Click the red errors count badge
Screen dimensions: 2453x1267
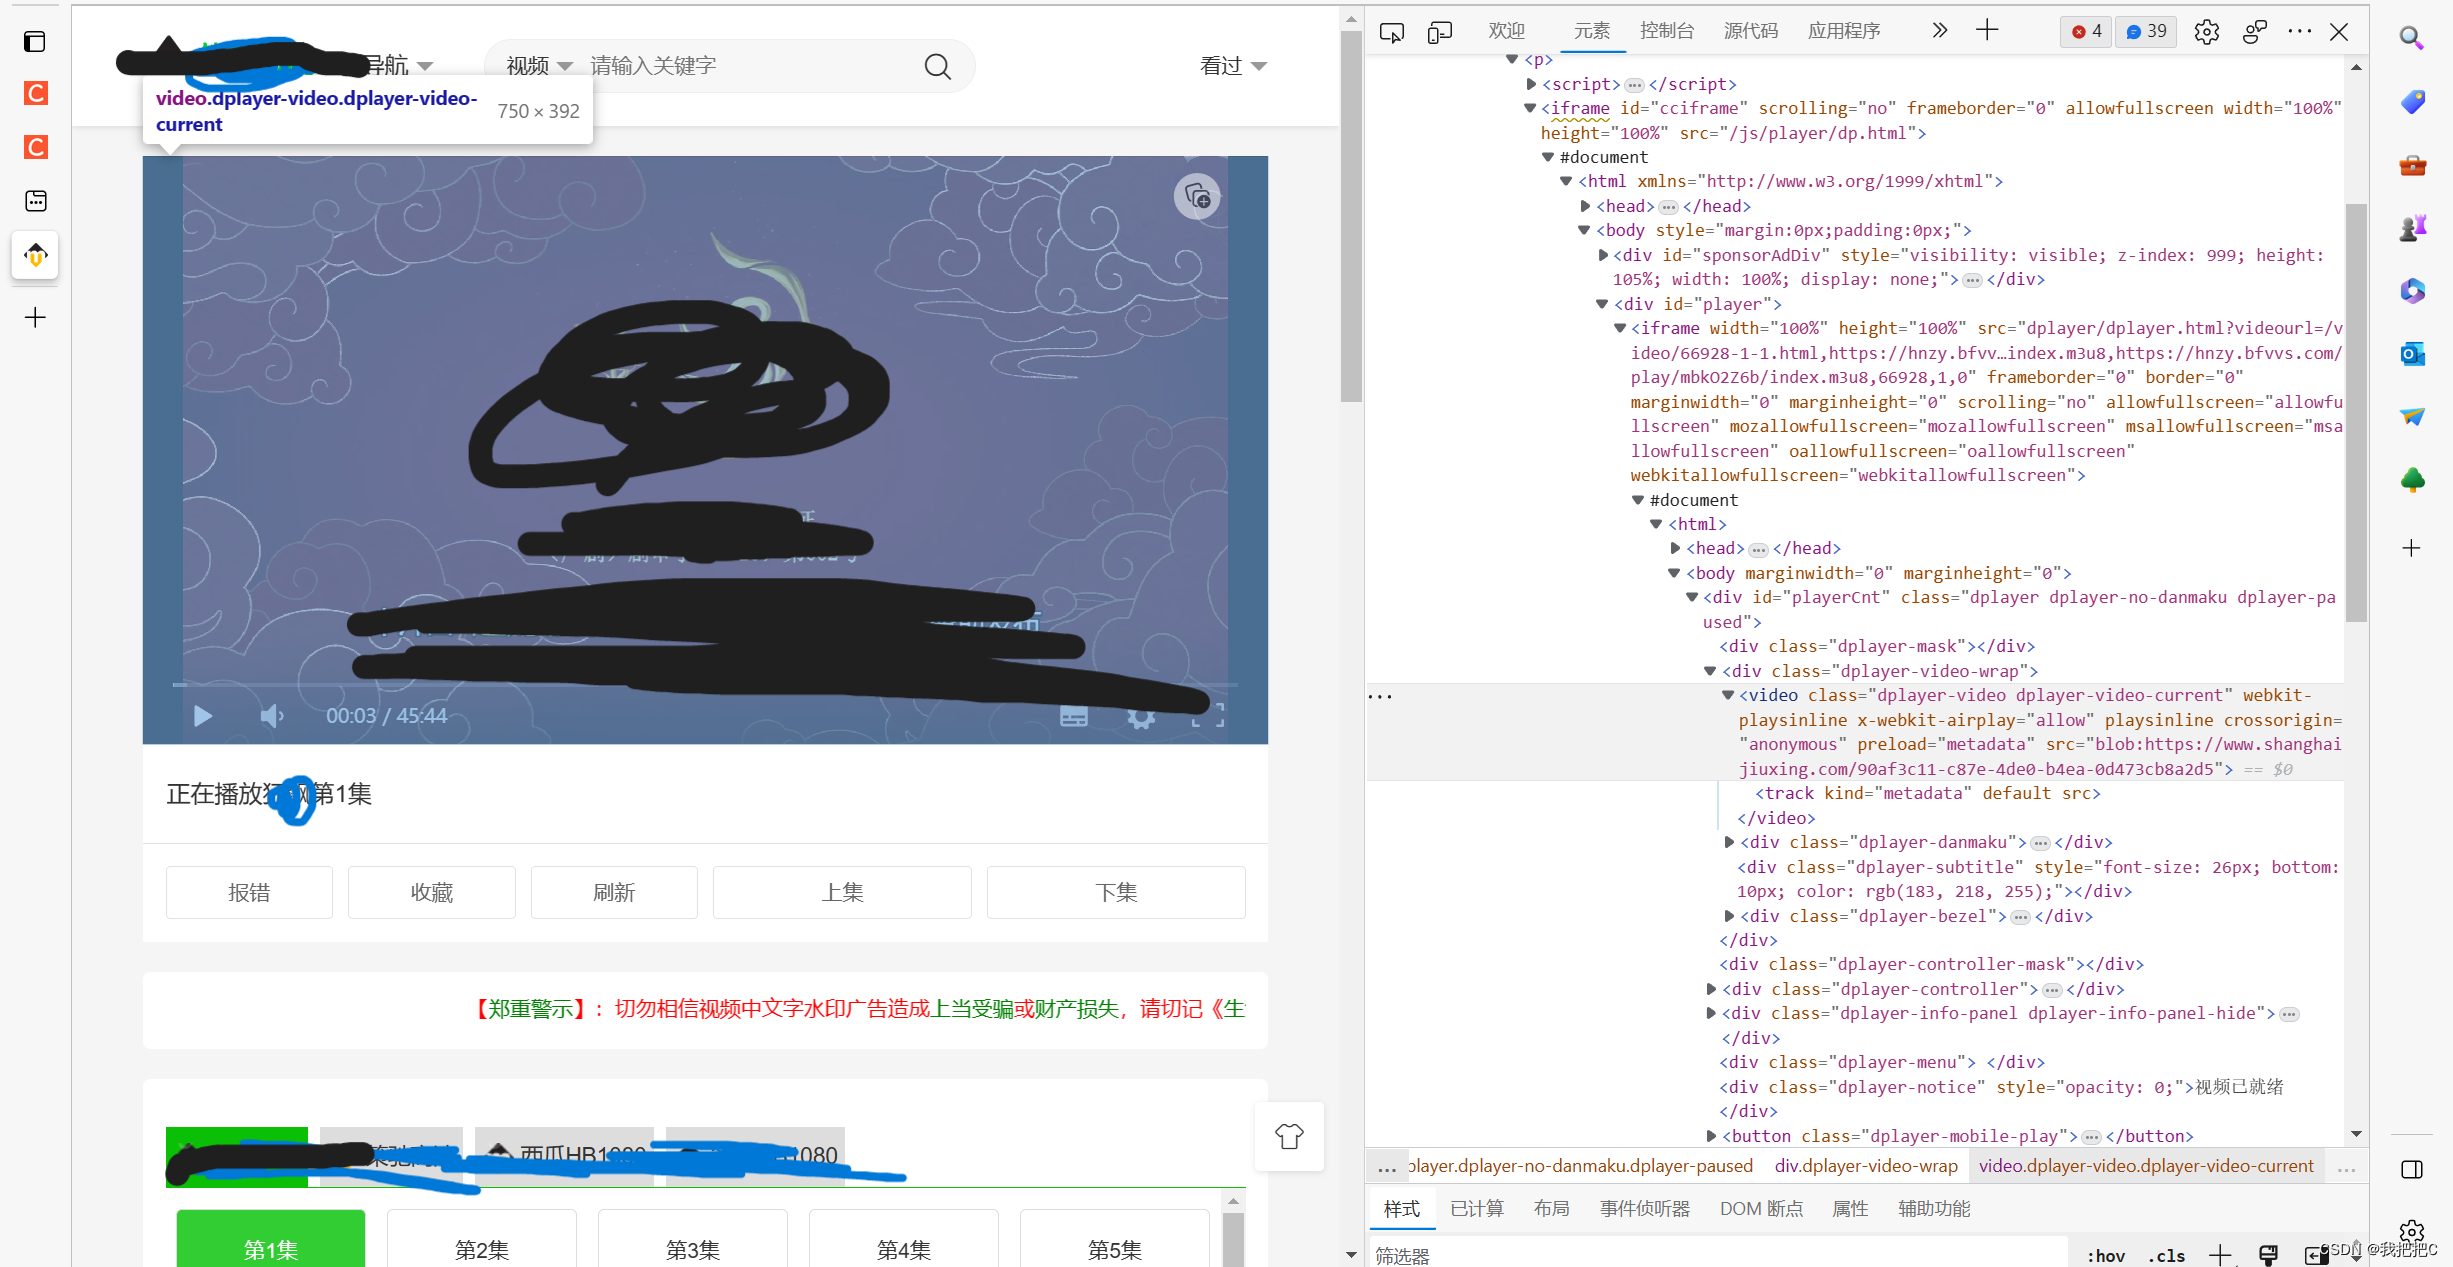tap(2086, 32)
